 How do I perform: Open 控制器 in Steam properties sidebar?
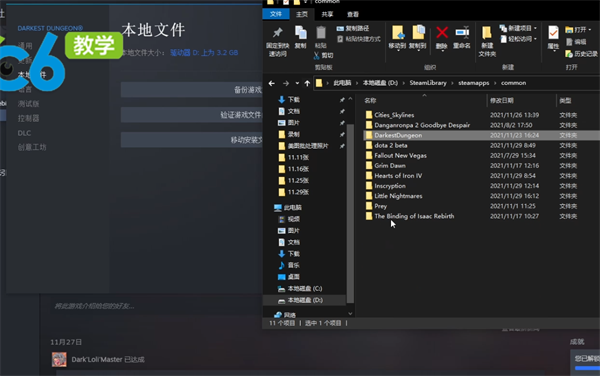28,118
